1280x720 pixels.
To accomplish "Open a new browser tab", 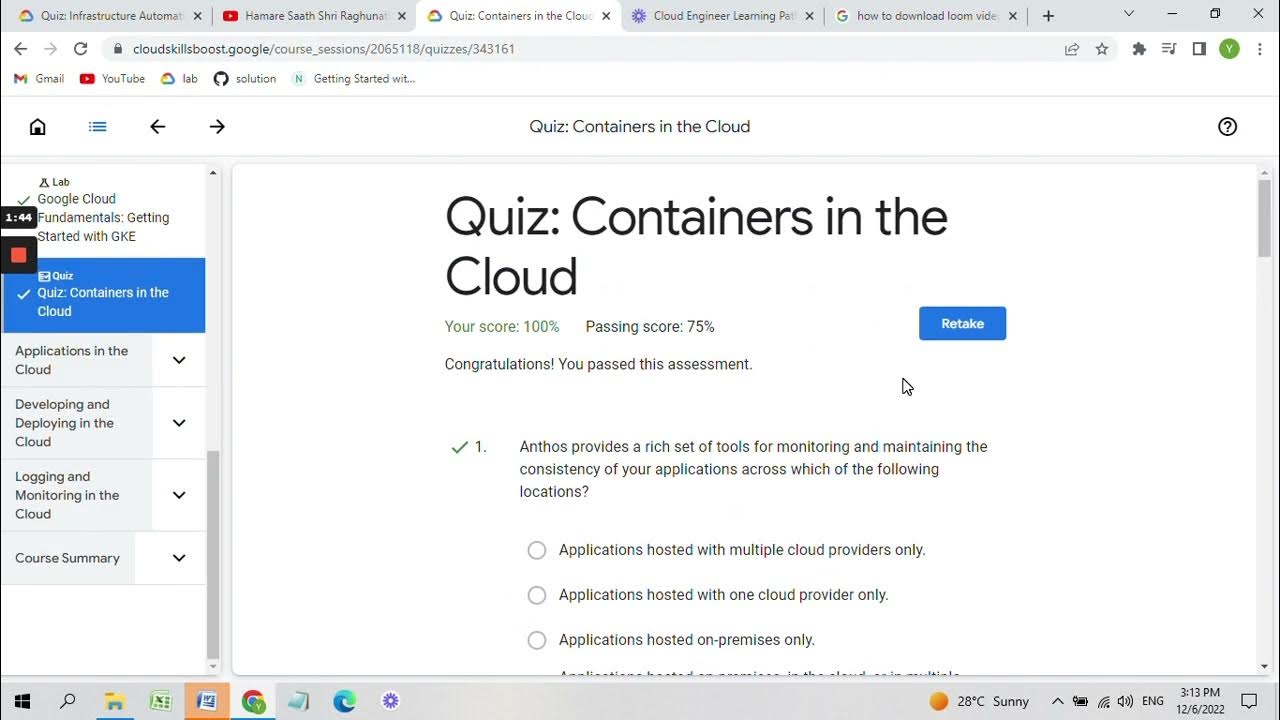I will 1048,16.
